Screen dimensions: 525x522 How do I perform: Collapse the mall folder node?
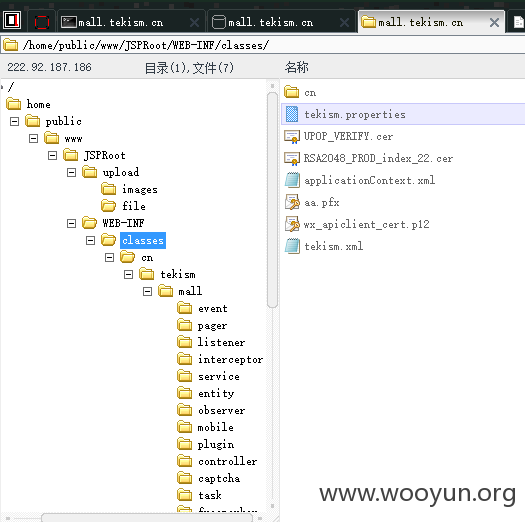pos(147,291)
